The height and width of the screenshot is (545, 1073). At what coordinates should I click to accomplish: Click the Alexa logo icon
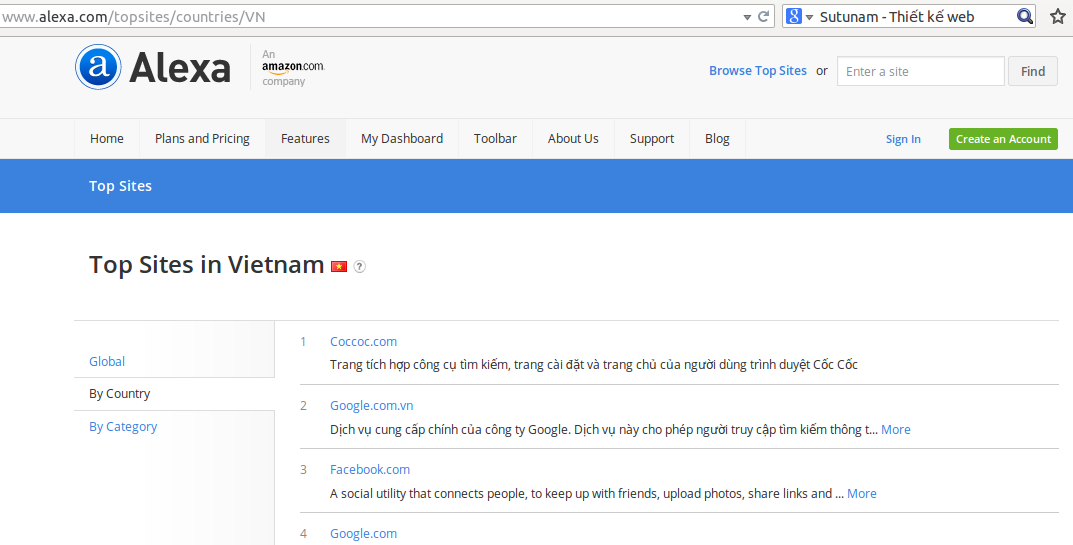pos(99,67)
